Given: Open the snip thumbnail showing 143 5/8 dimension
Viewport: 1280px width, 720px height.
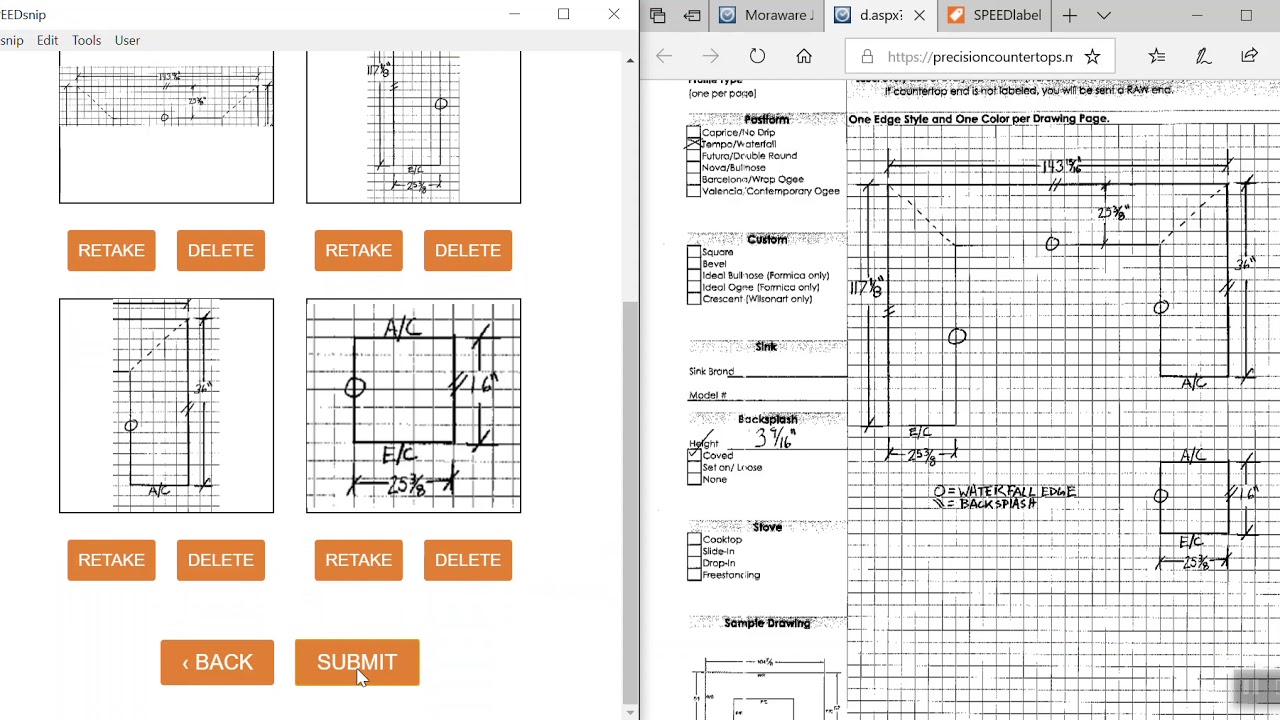Looking at the screenshot, I should click(x=166, y=128).
